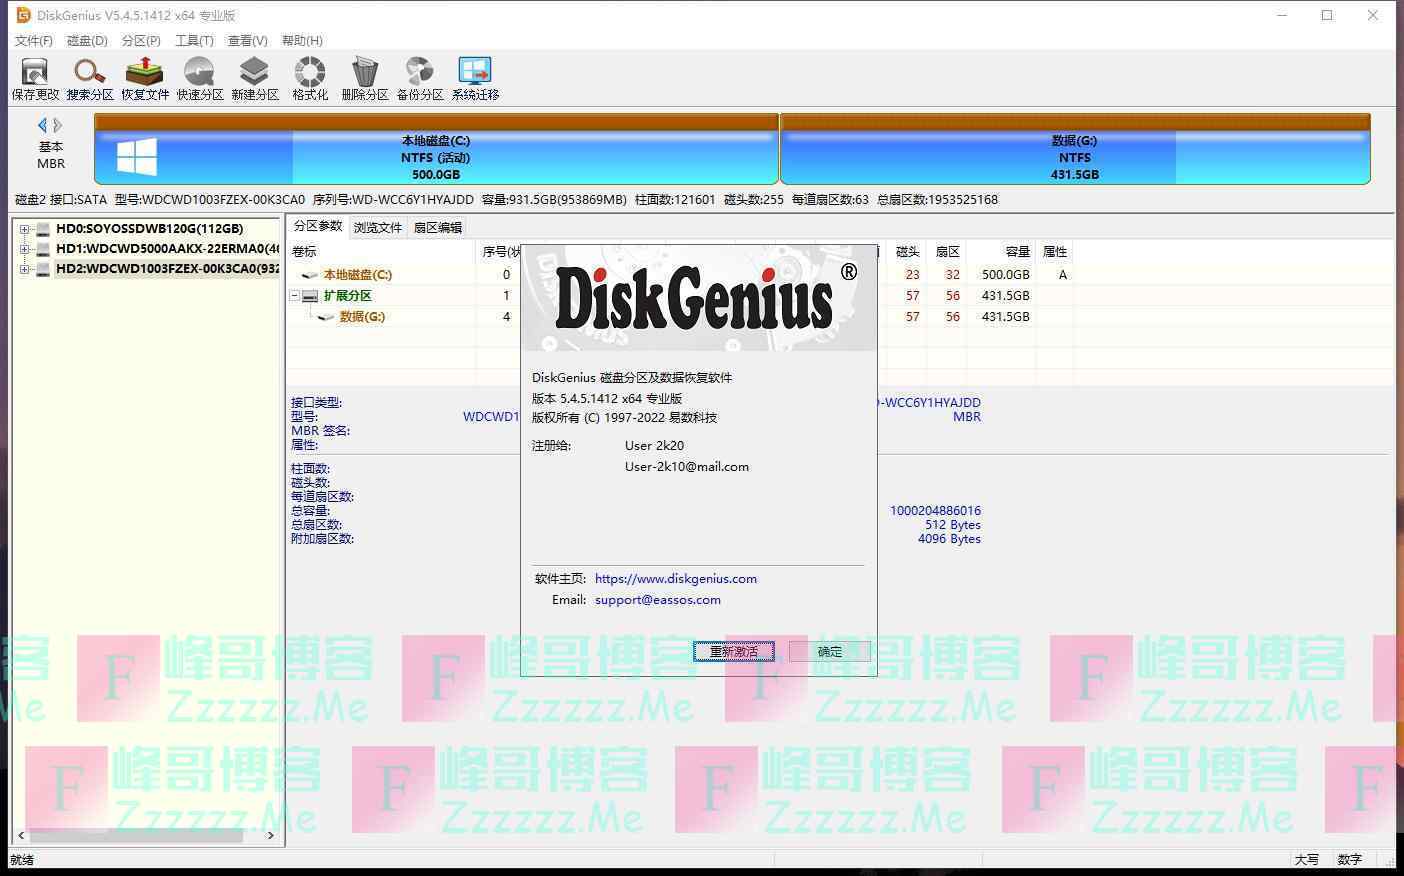Open the 文件(F) menu

click(34, 41)
